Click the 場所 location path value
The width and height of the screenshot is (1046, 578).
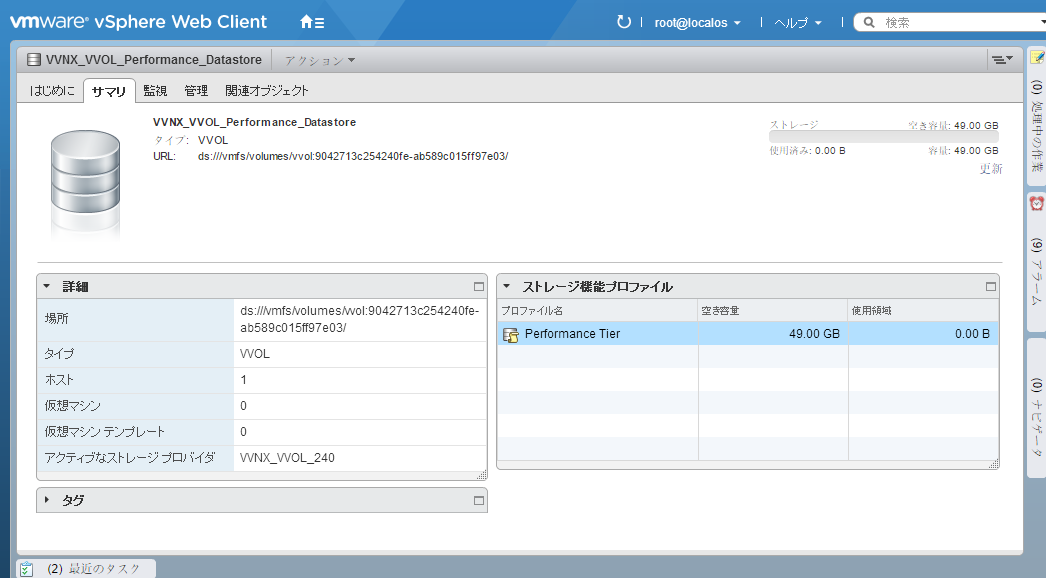coord(360,319)
